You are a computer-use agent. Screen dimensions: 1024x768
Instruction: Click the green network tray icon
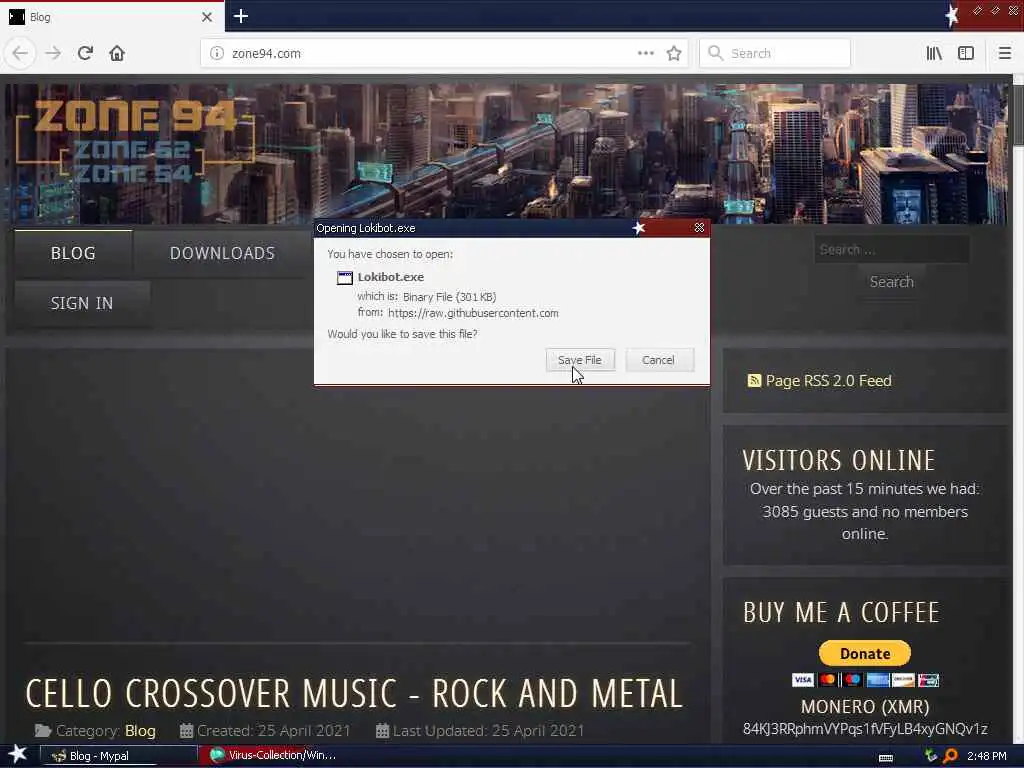[x=931, y=756]
